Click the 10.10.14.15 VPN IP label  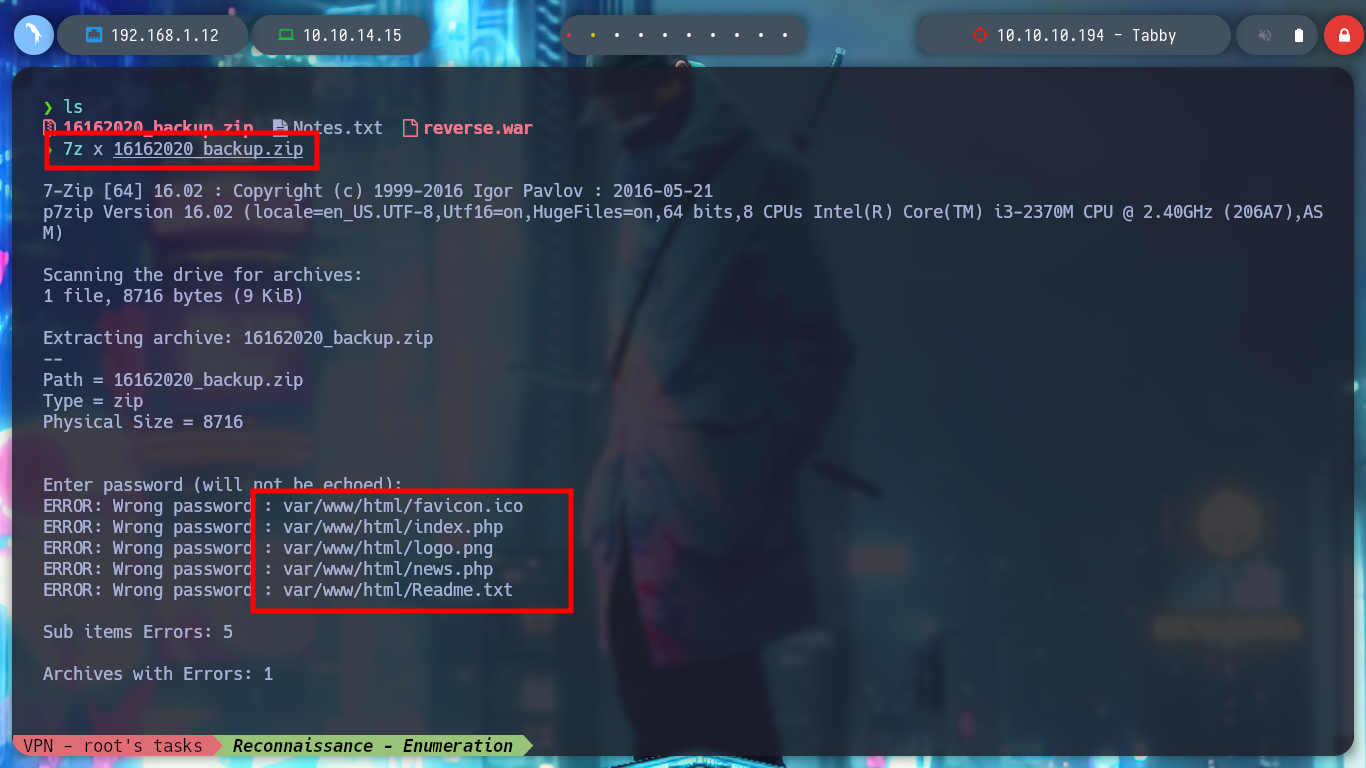tap(352, 35)
